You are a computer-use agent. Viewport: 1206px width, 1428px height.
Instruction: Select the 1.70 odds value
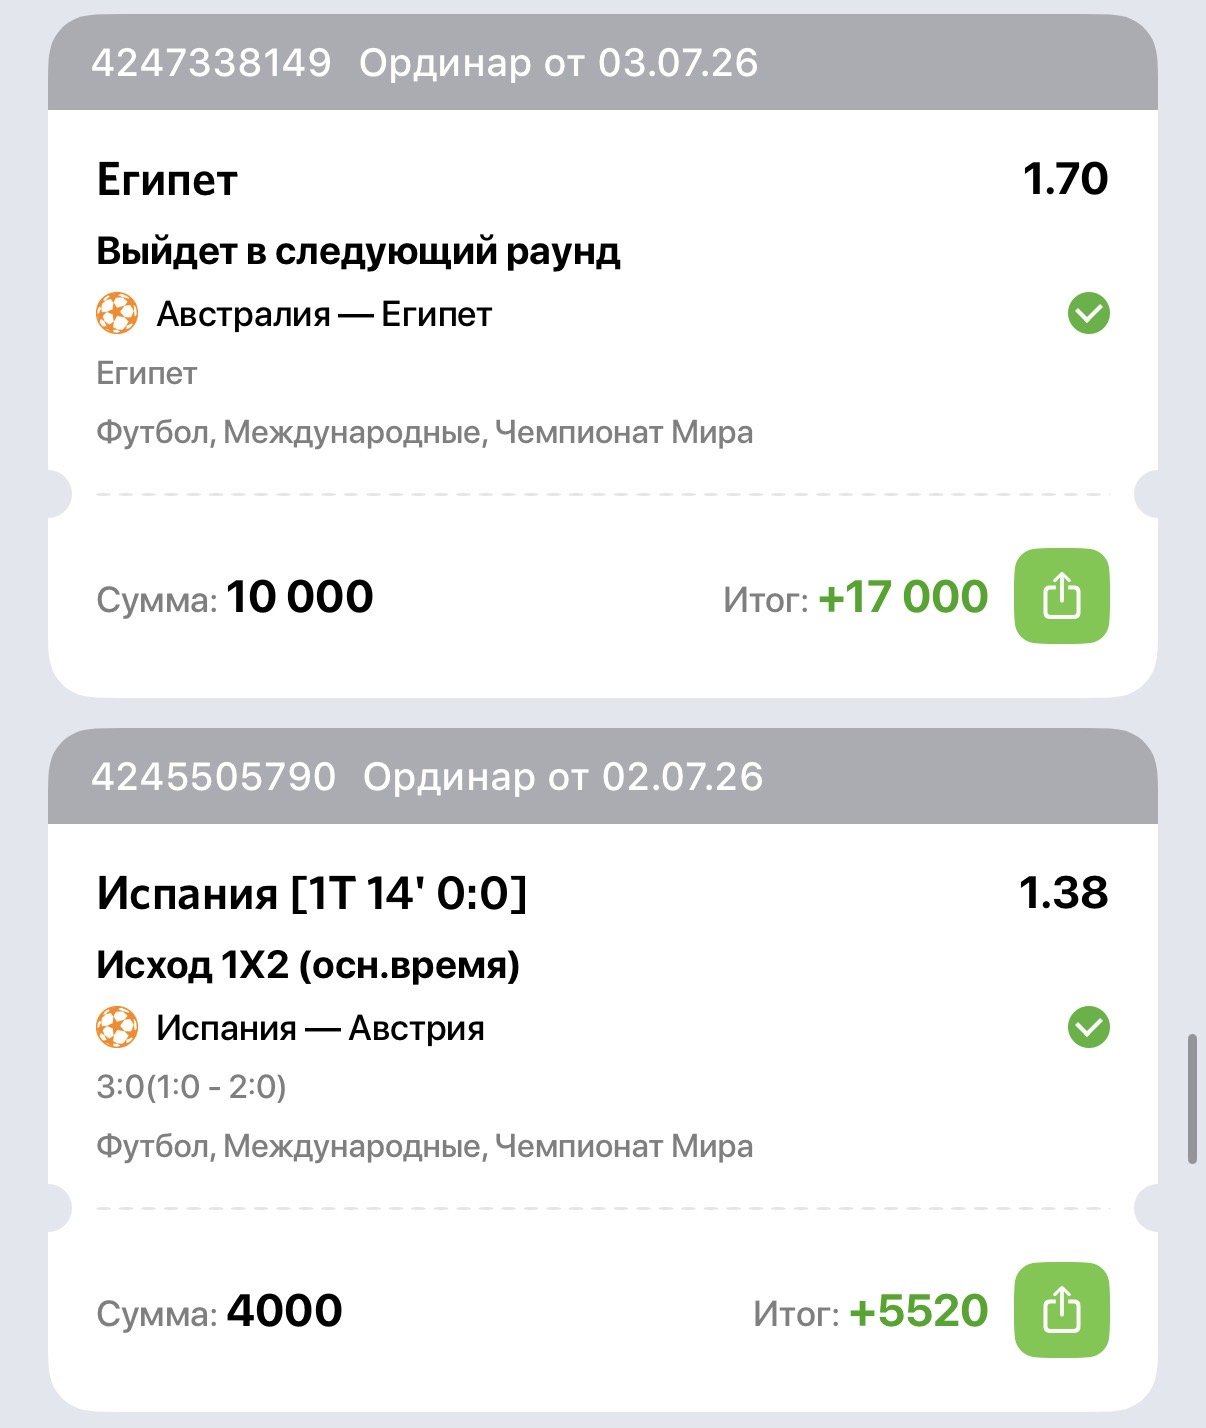pos(1065,179)
